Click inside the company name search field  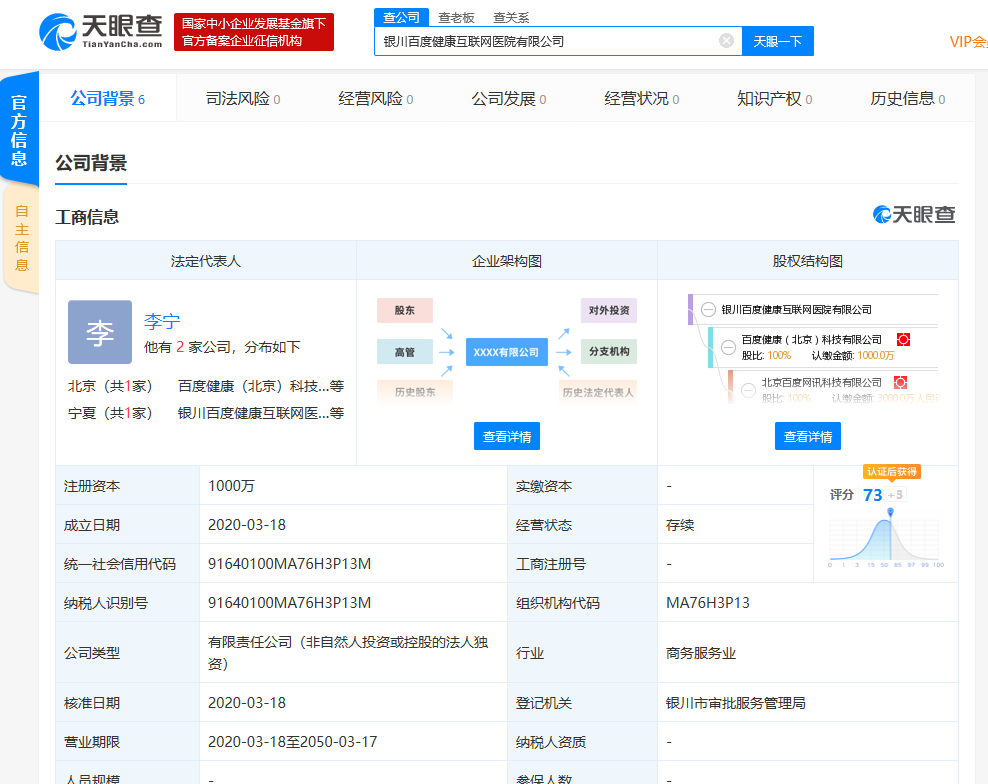tap(550, 40)
